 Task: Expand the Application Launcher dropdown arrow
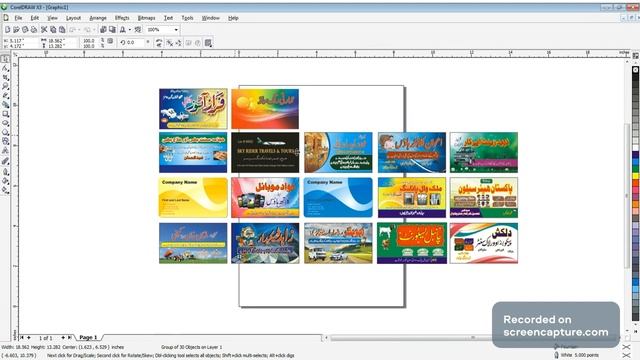pos(130,30)
